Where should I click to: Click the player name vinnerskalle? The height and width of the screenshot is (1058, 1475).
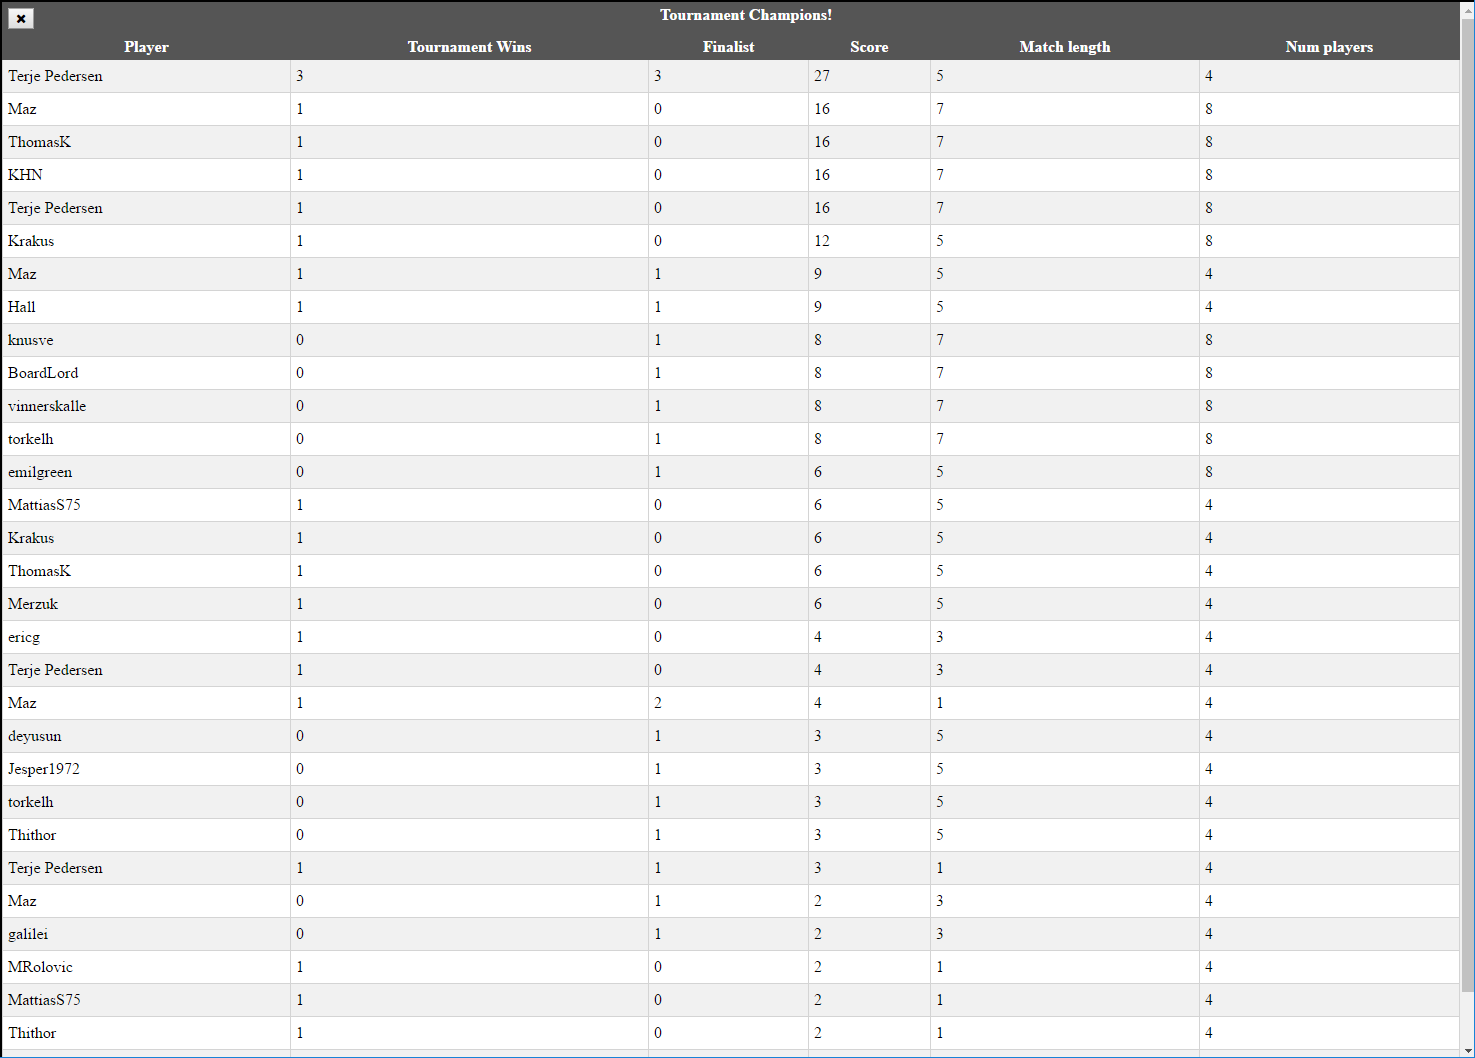coord(47,406)
